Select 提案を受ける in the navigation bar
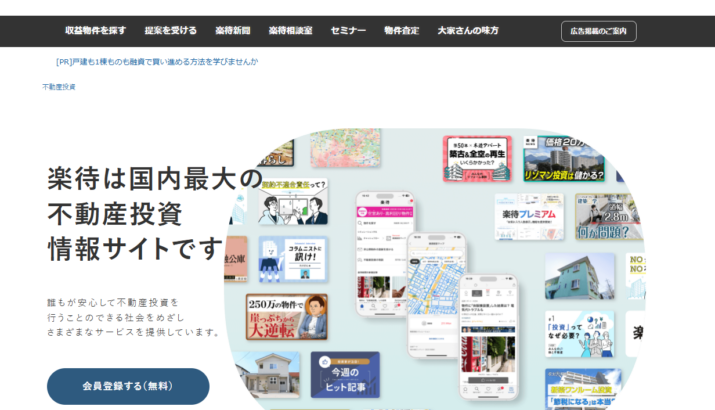The height and width of the screenshot is (410, 715). 170,31
